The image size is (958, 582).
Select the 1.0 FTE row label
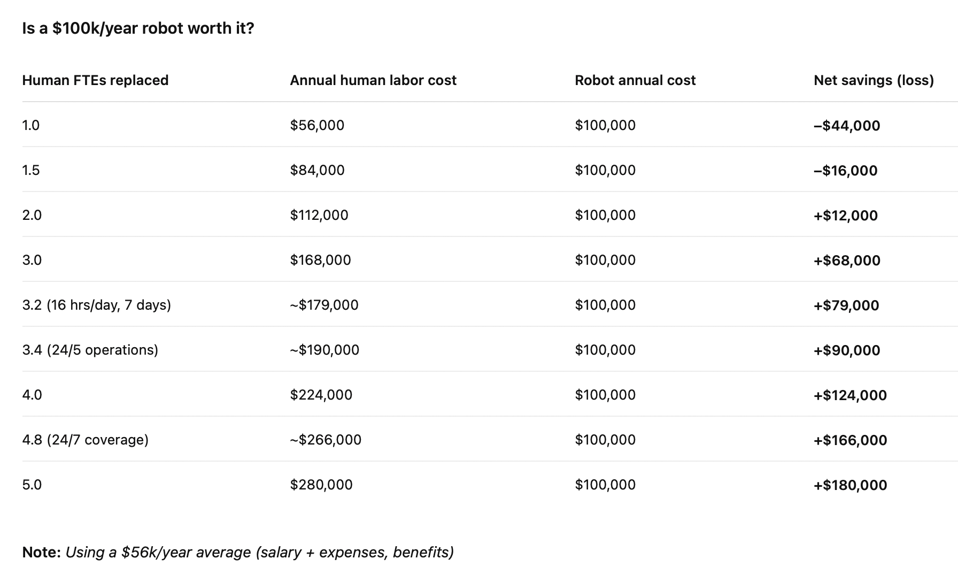(x=31, y=125)
